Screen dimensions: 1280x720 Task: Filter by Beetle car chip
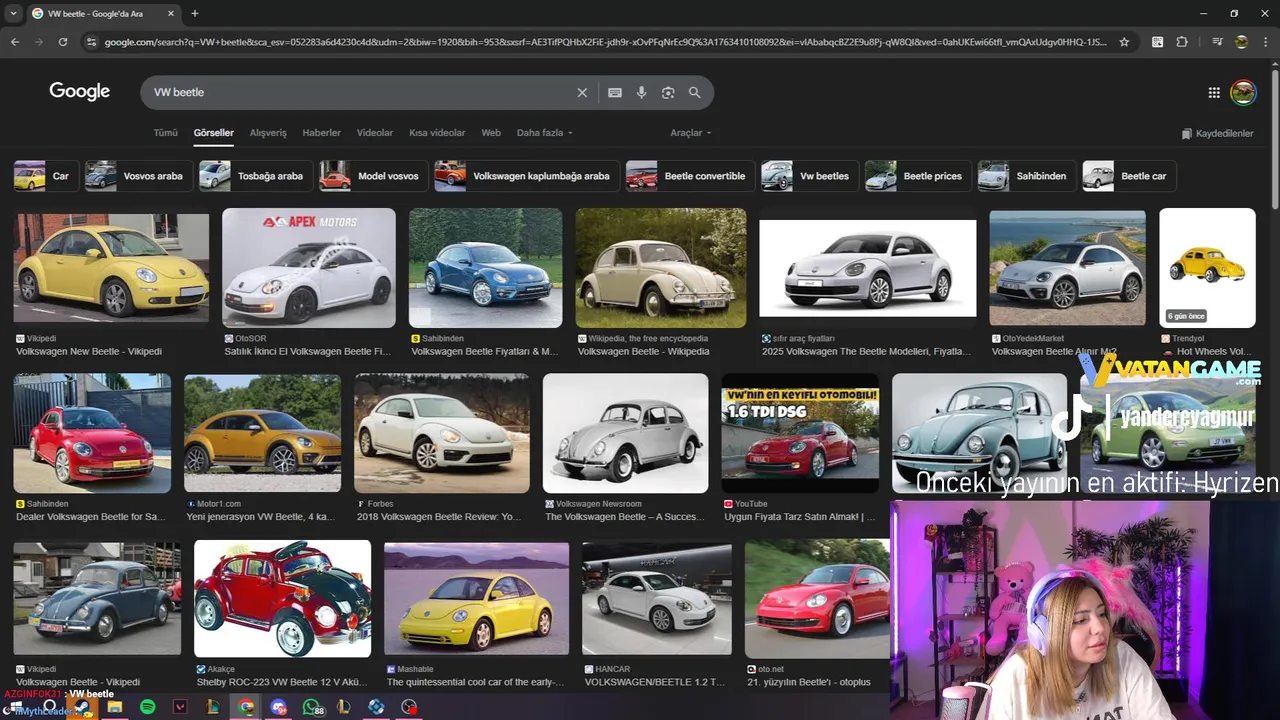(x=1129, y=176)
